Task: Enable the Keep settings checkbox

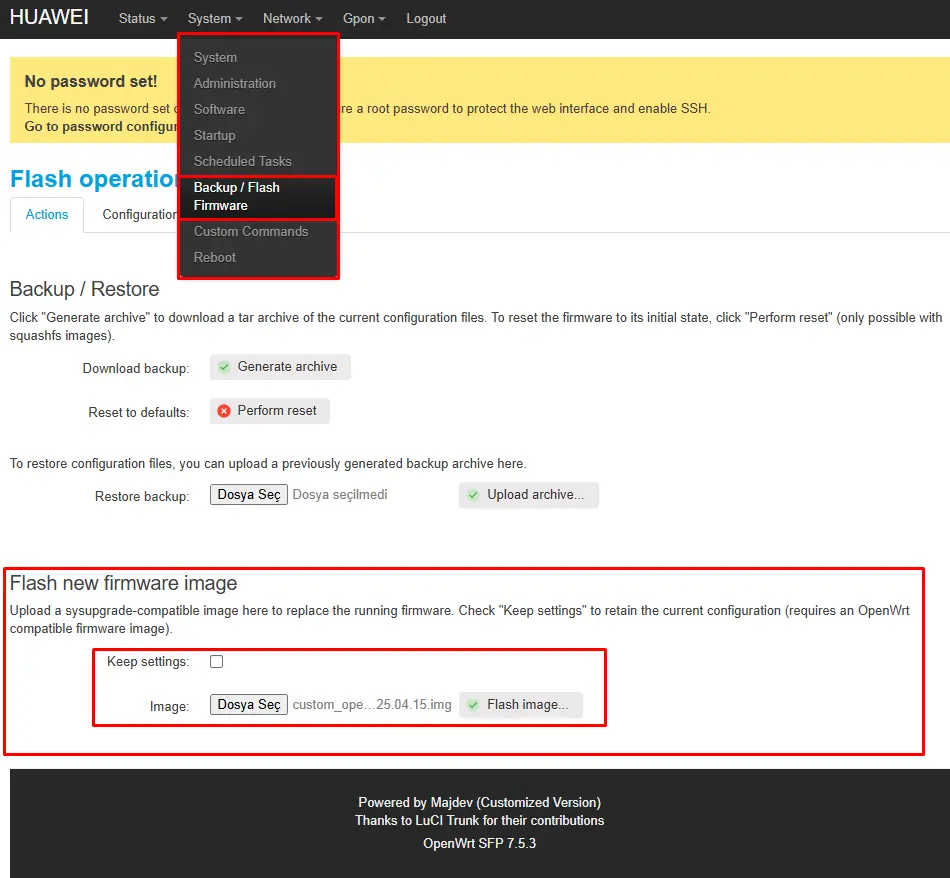Action: tap(216, 662)
